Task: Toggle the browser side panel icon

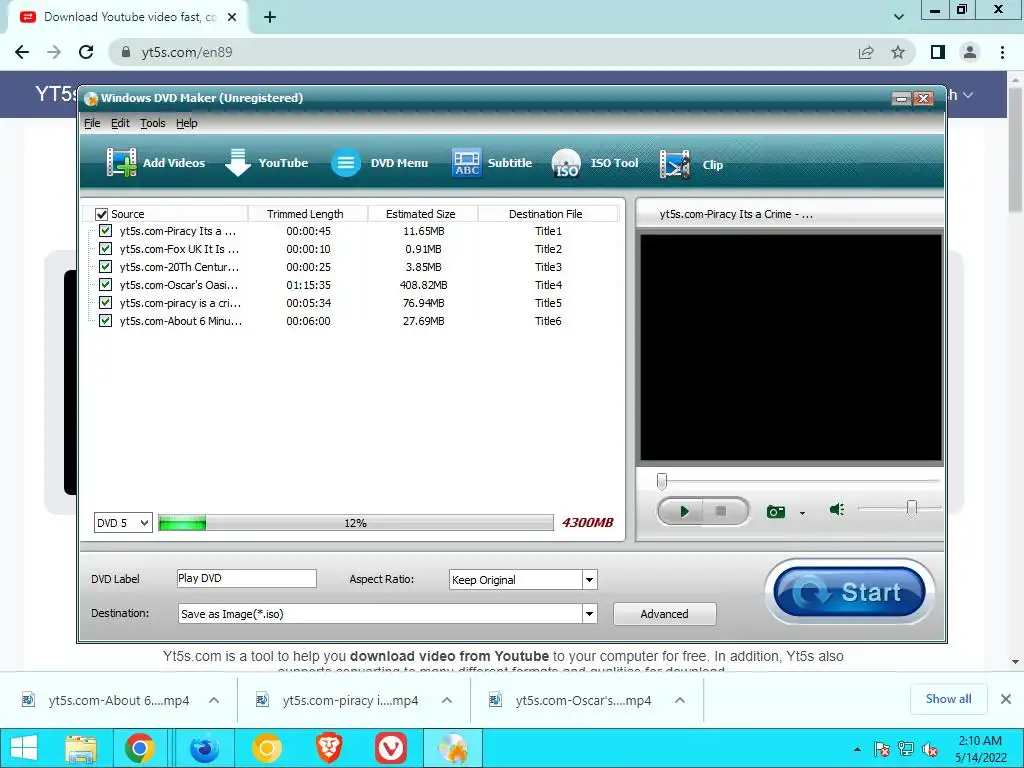Action: pyautogui.click(x=938, y=52)
